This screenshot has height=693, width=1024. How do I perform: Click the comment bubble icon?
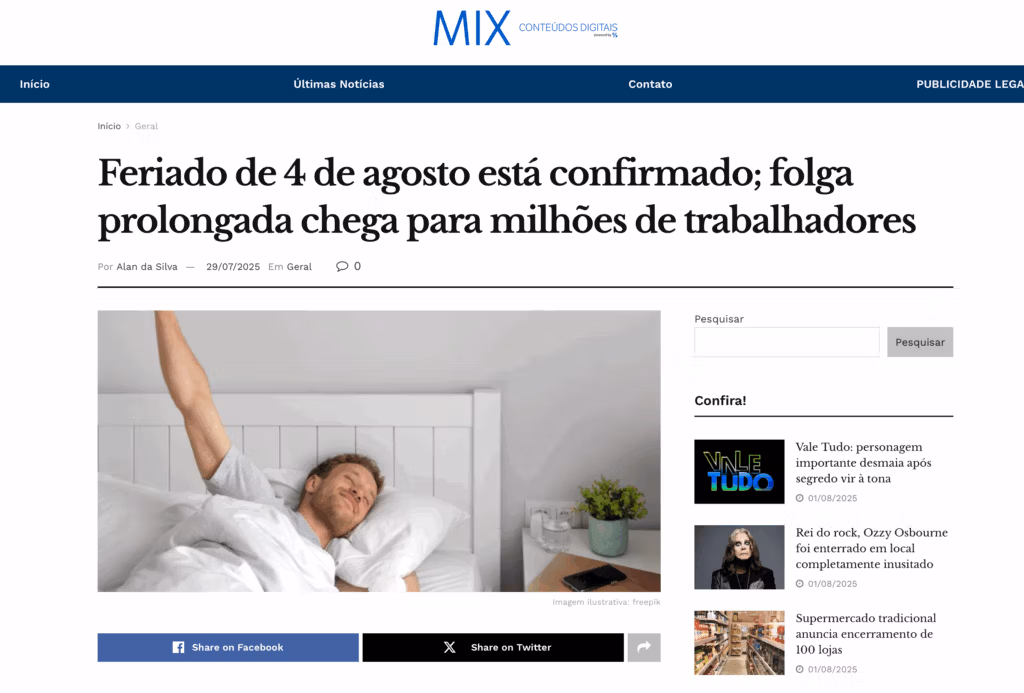tap(342, 266)
